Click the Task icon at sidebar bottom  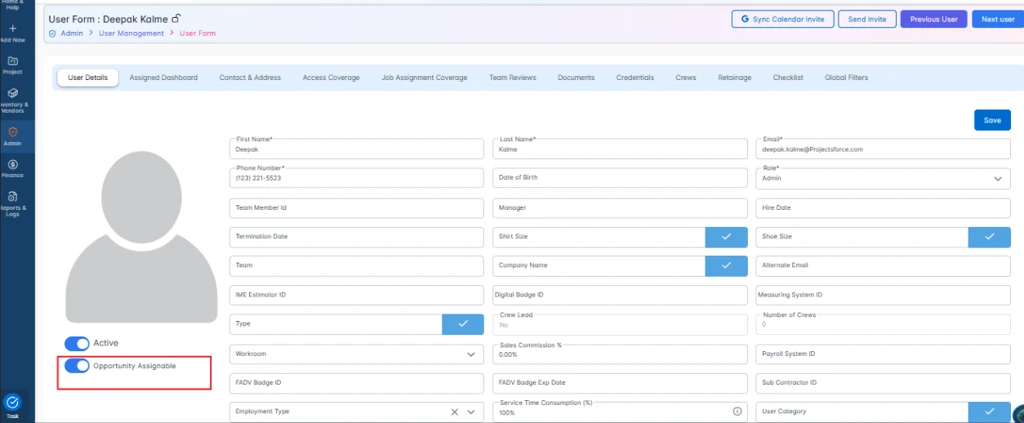point(12,404)
